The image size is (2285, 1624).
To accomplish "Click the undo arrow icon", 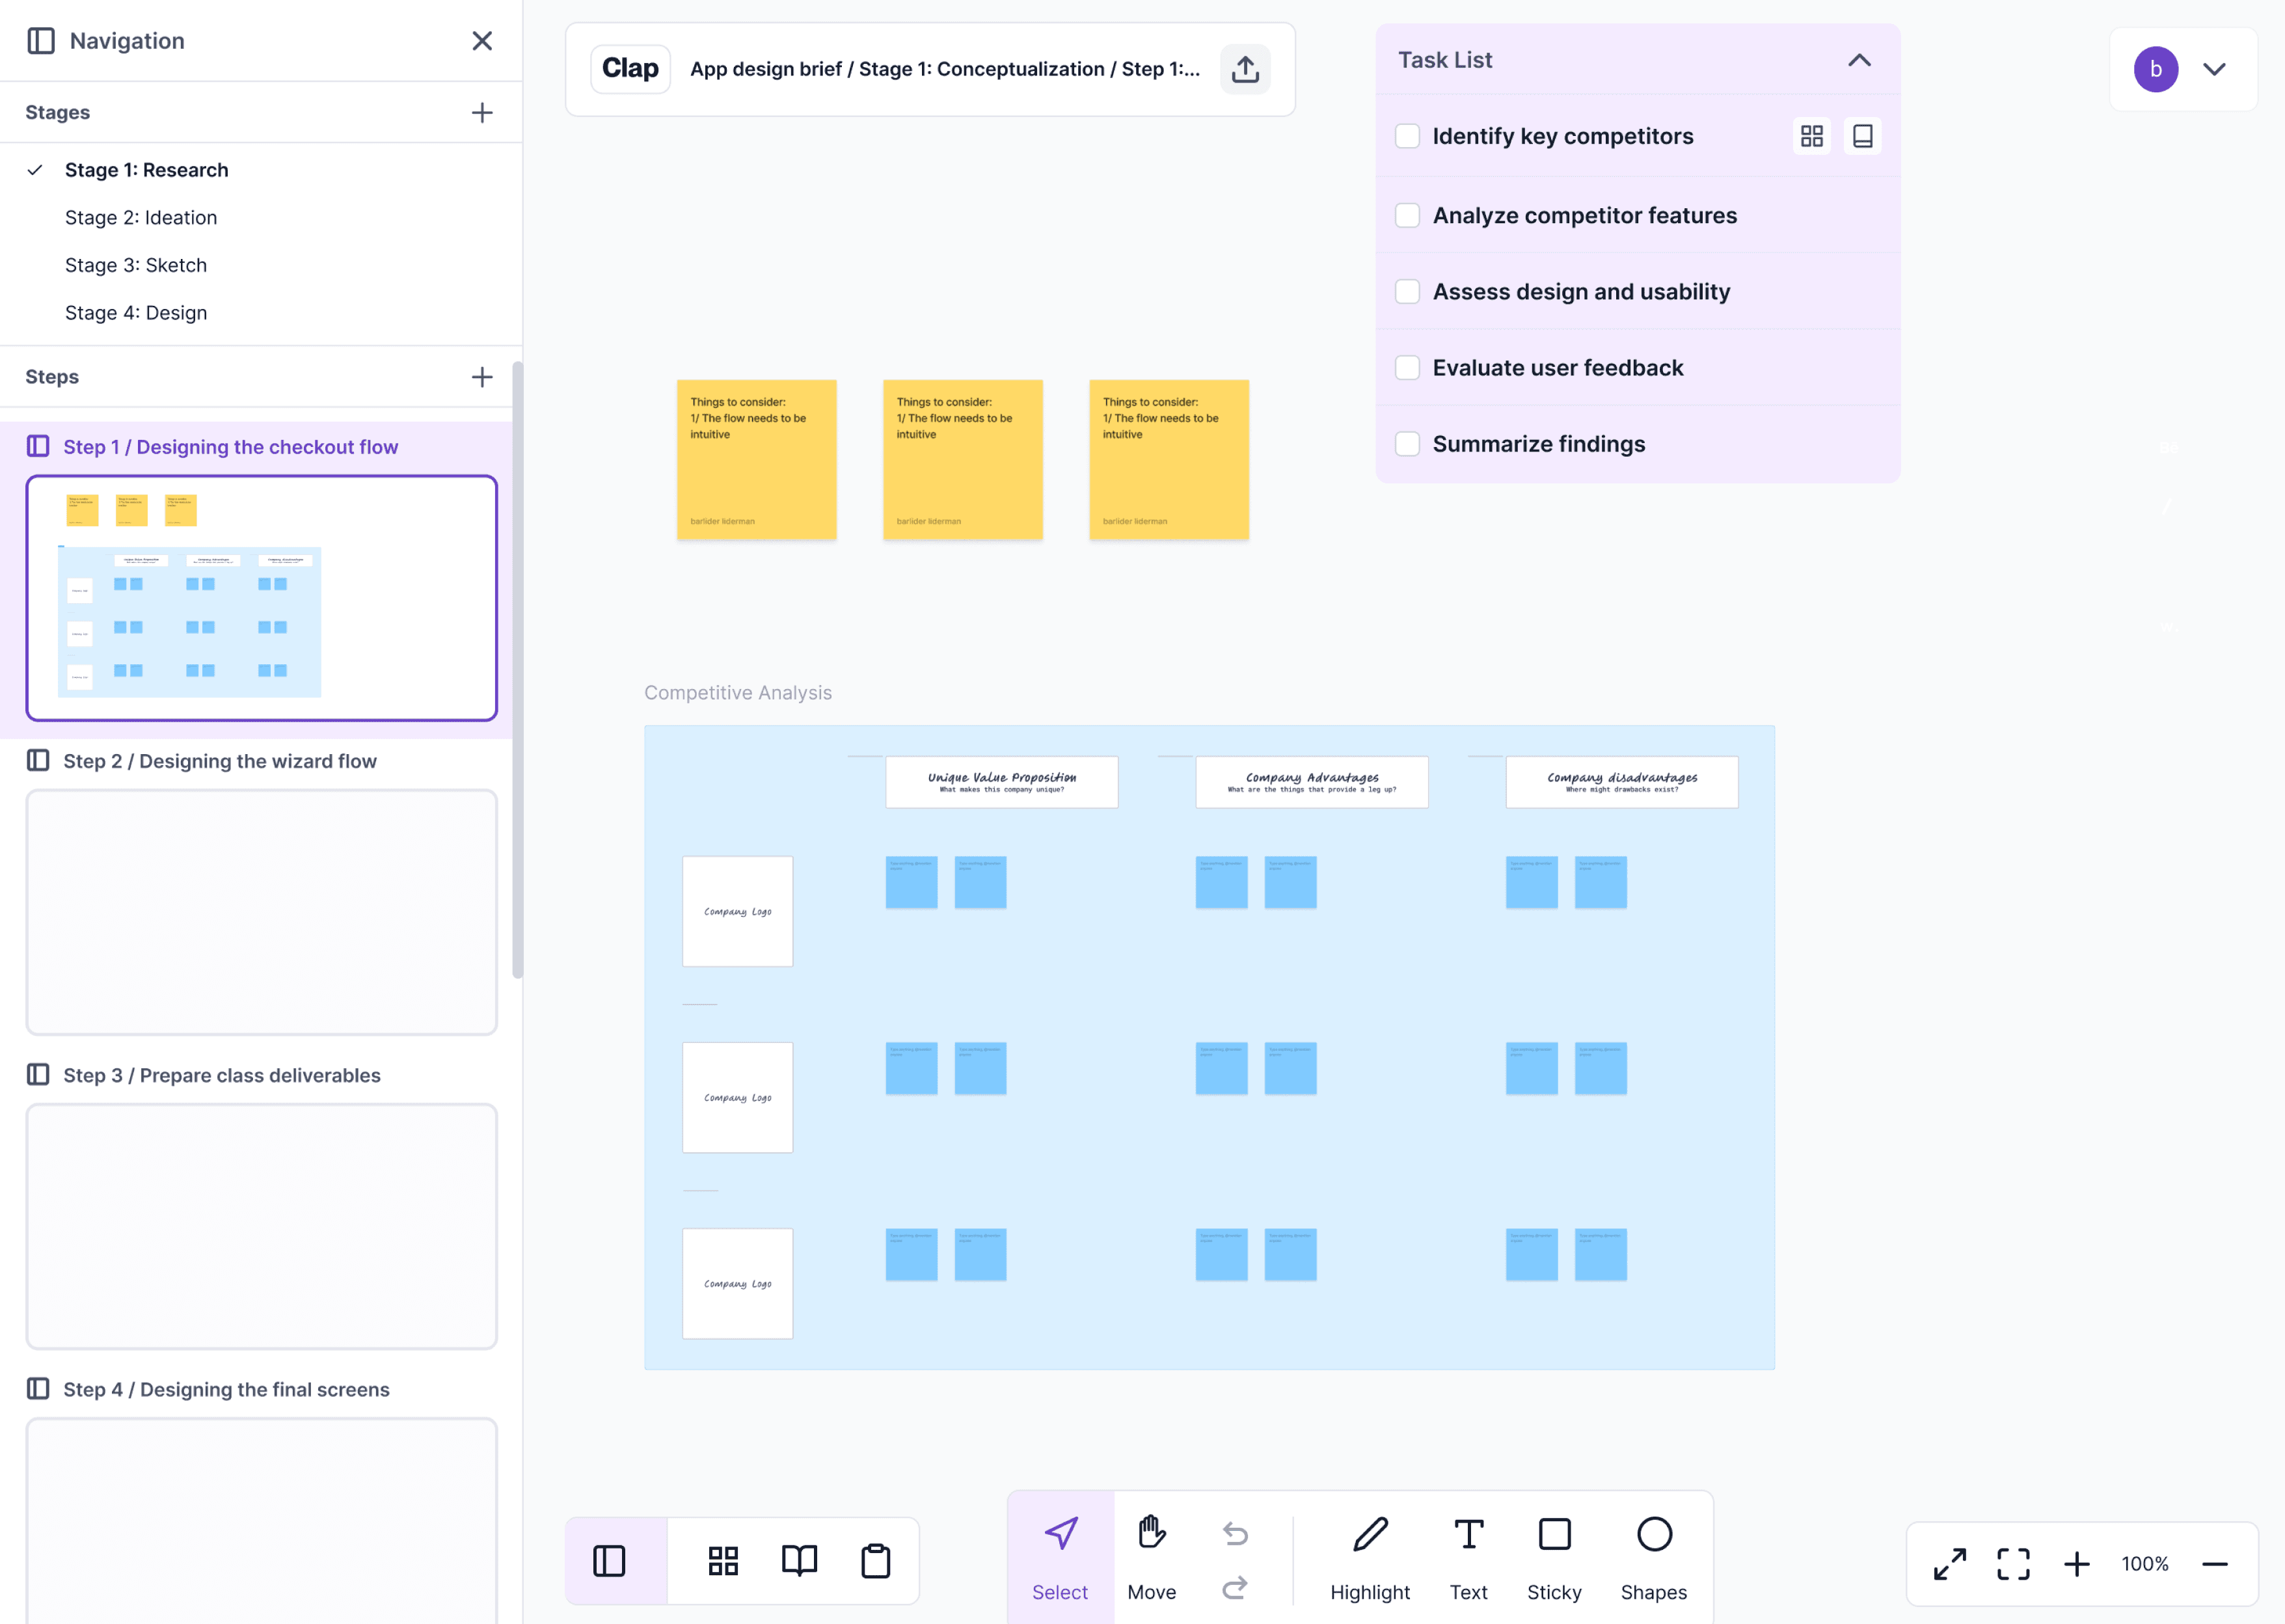I will 1235,1533.
